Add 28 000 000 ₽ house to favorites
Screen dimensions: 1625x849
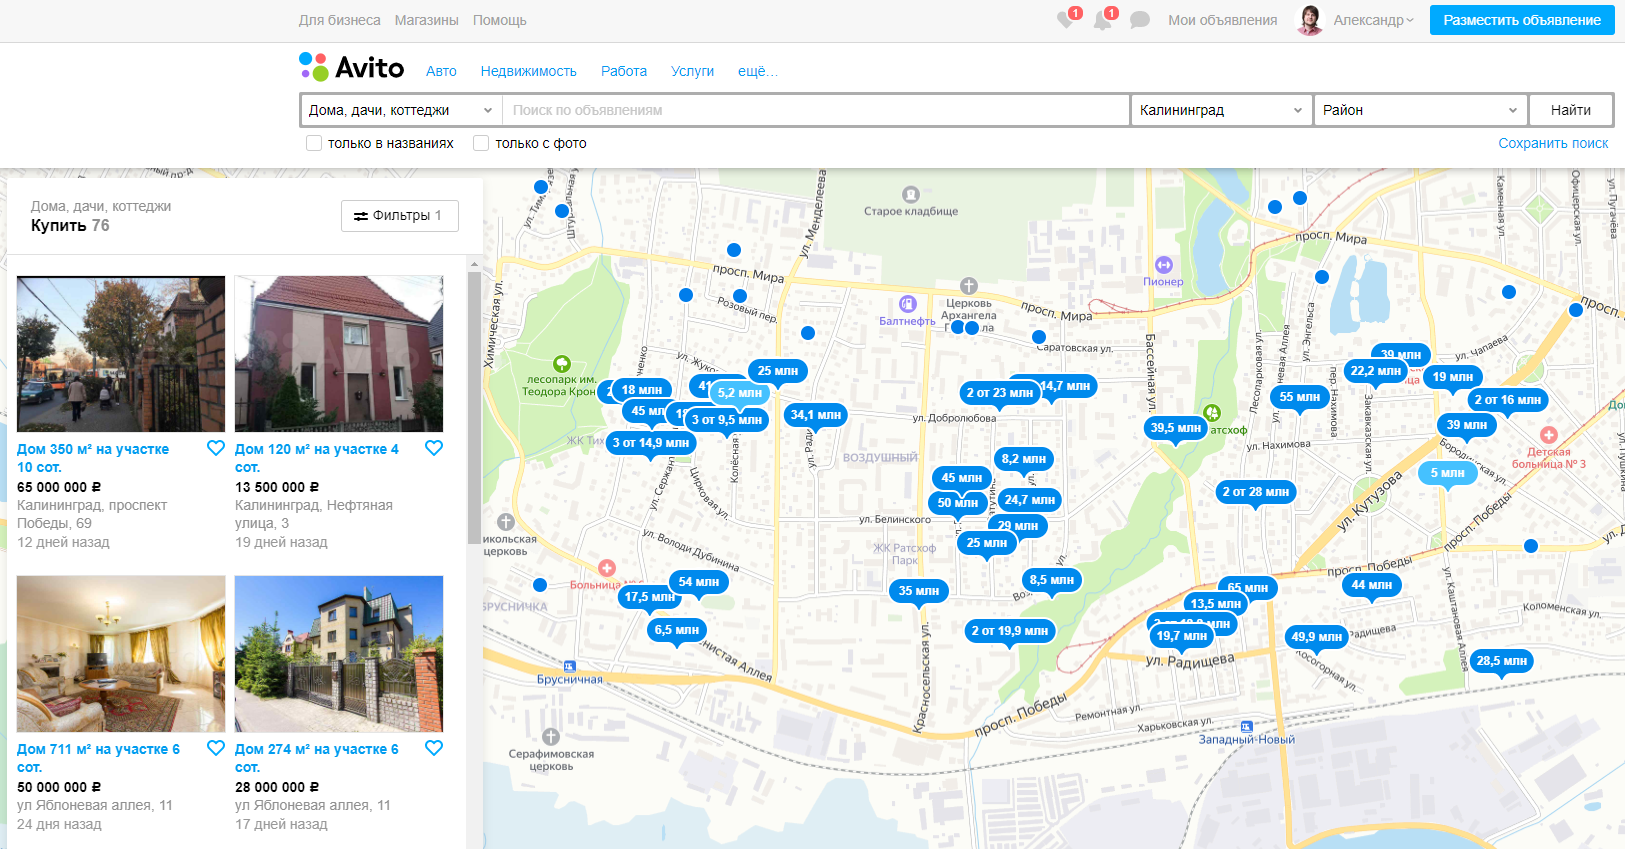click(x=434, y=748)
